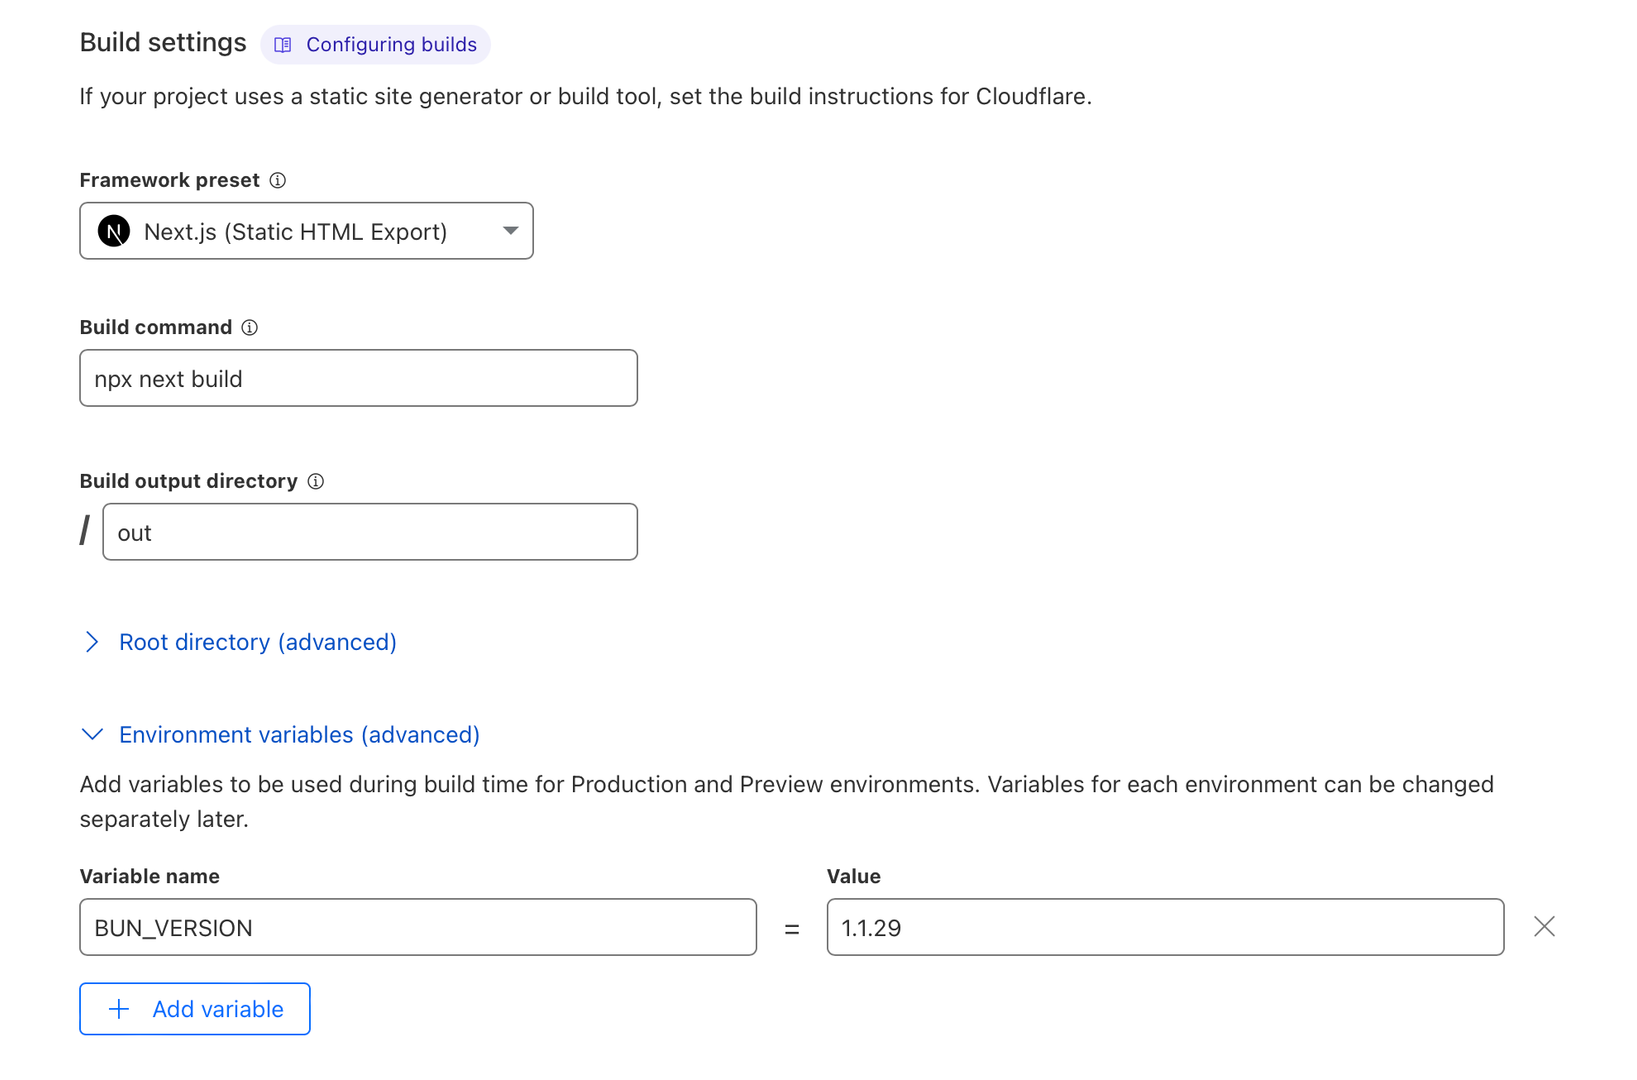Click the Variable name field with BUN_VERSION

coord(417,927)
